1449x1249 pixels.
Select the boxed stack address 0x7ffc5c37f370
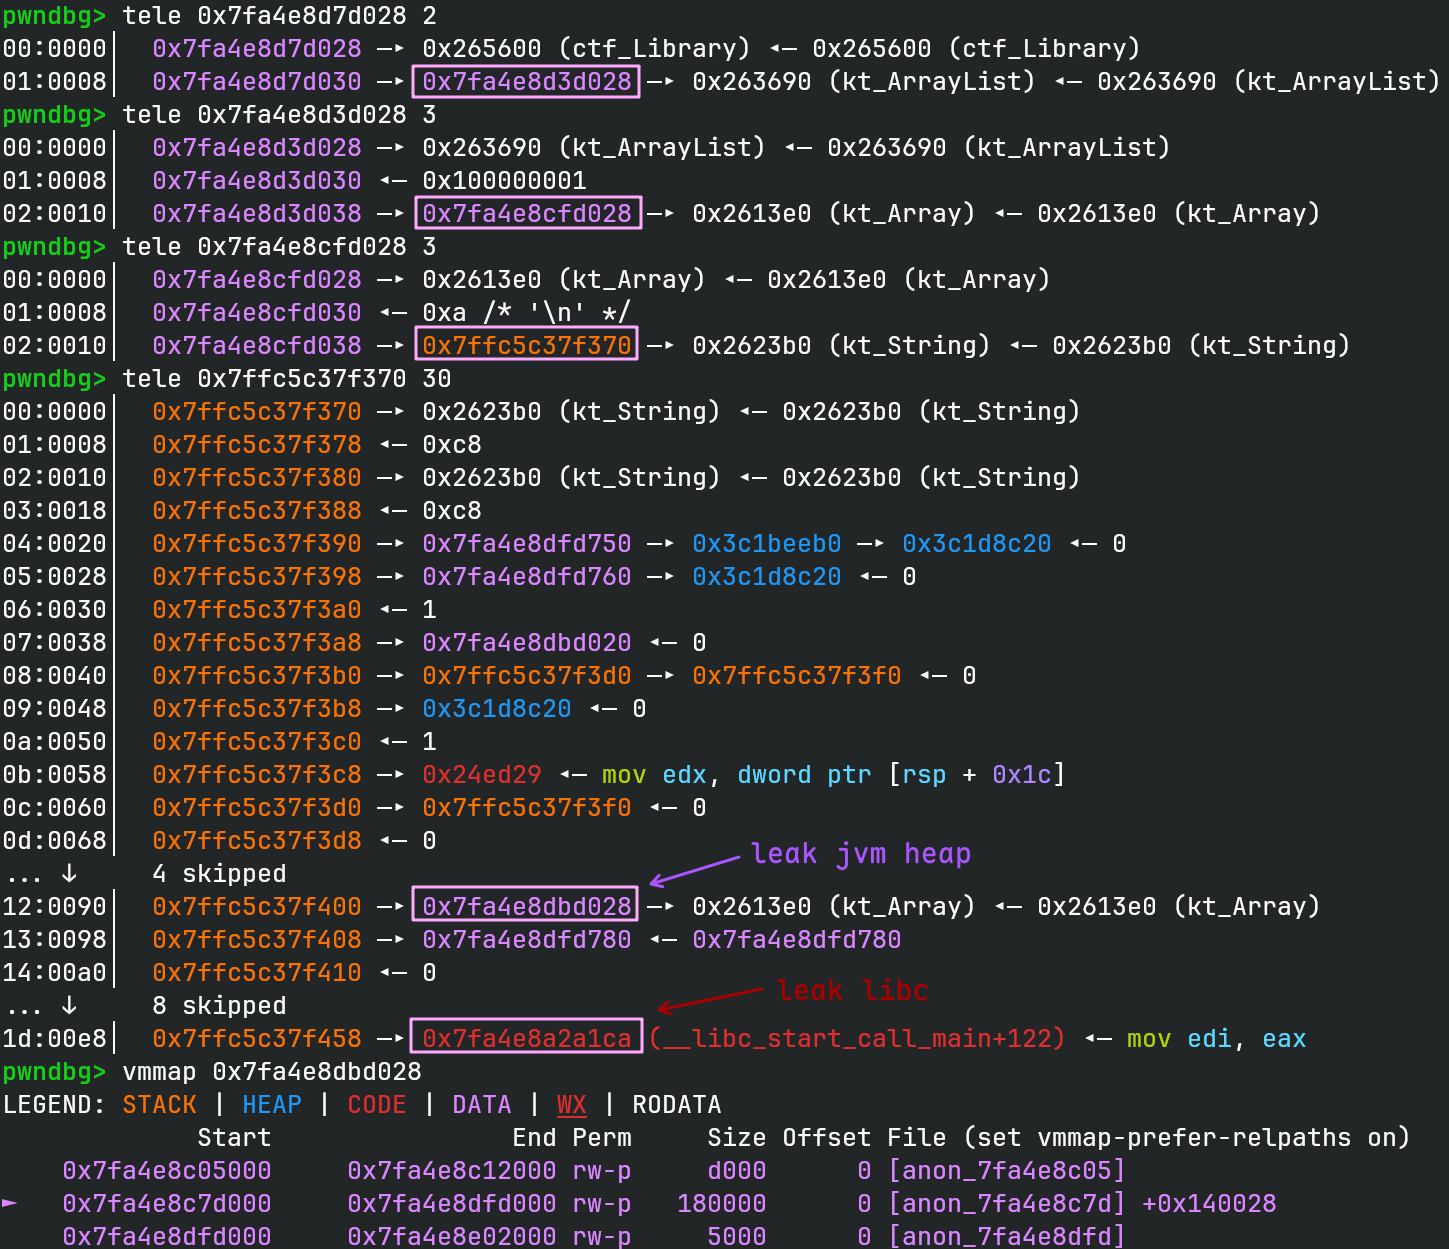[526, 345]
